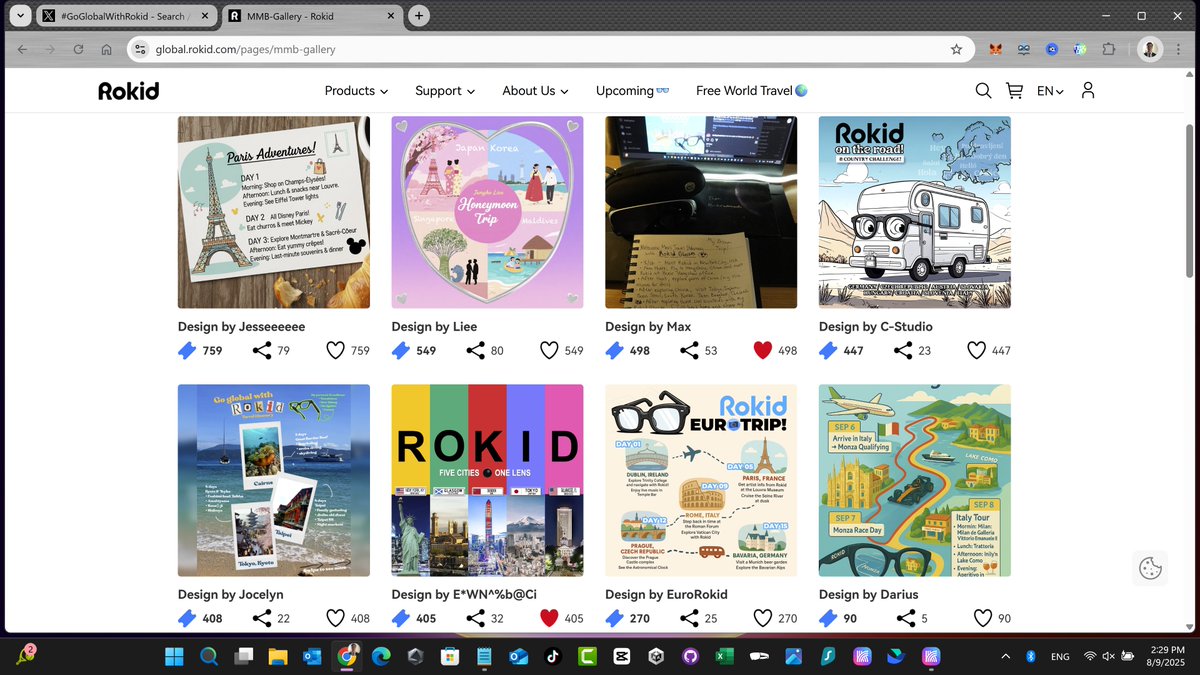Like Design by Liee heart
The image size is (1200, 675).
[x=549, y=350]
